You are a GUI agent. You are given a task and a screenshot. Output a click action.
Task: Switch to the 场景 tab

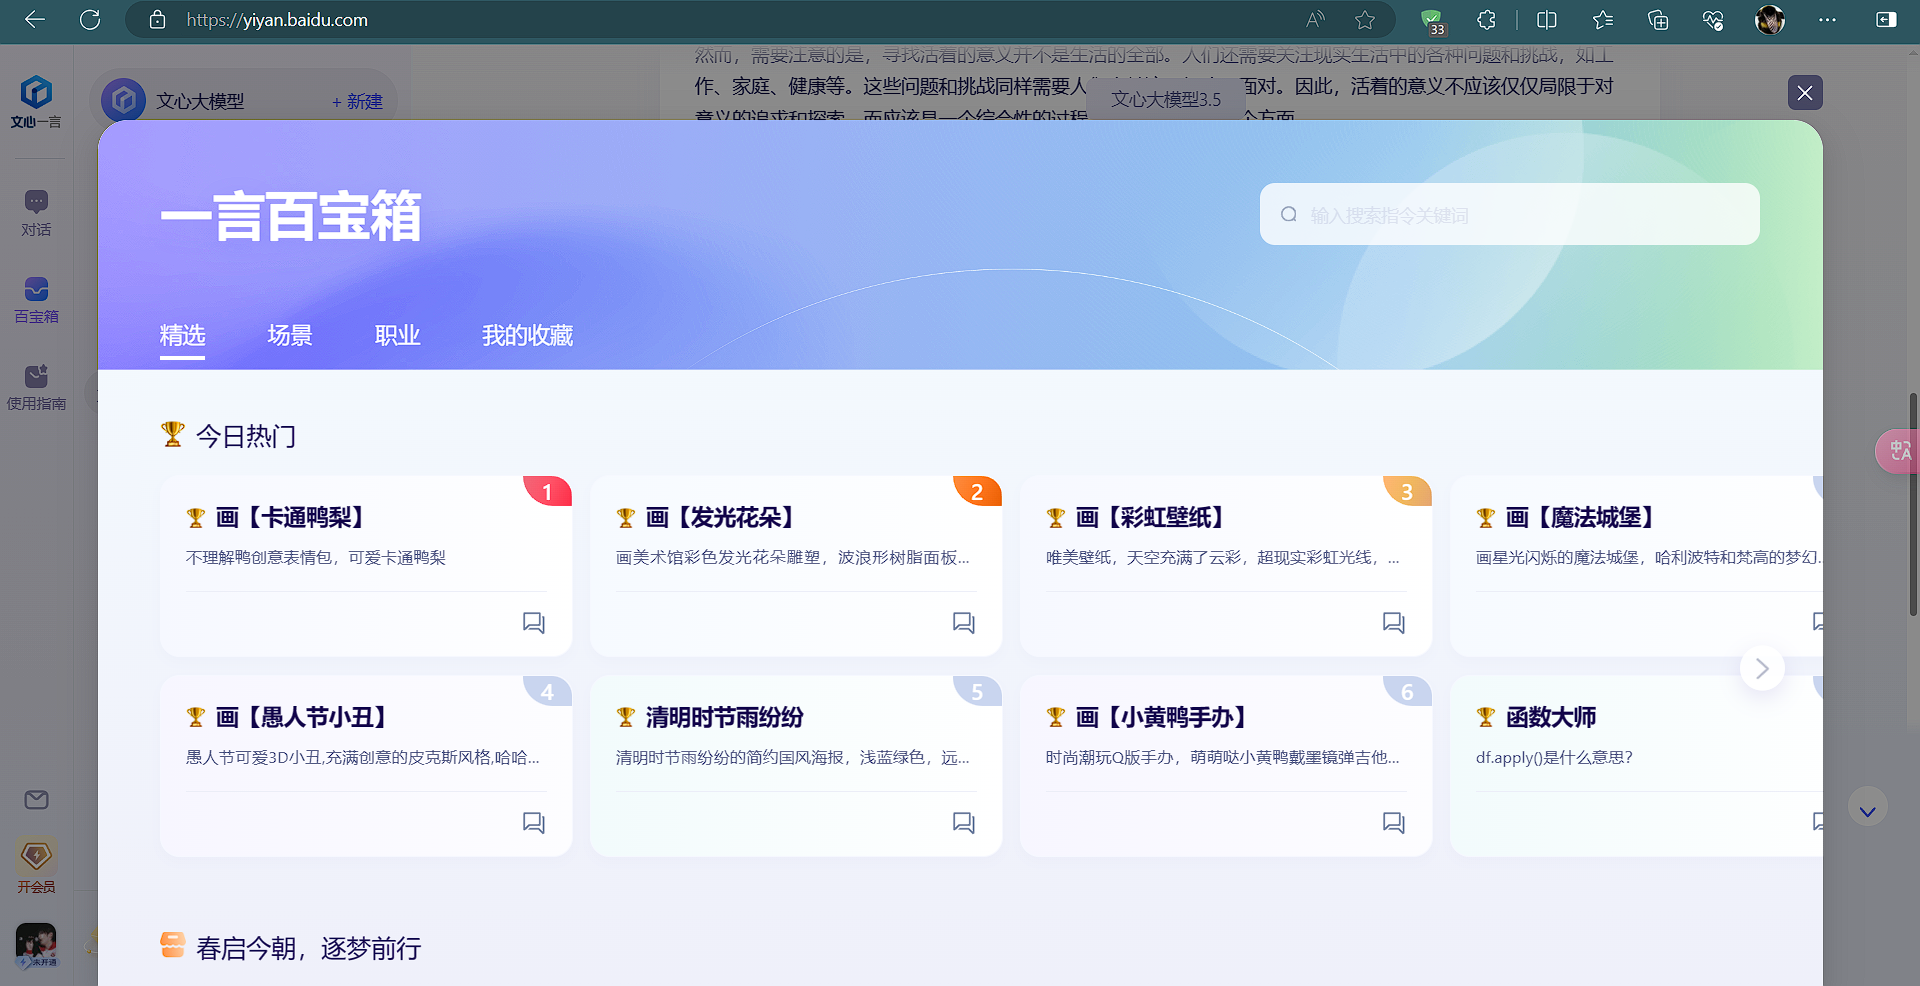290,336
